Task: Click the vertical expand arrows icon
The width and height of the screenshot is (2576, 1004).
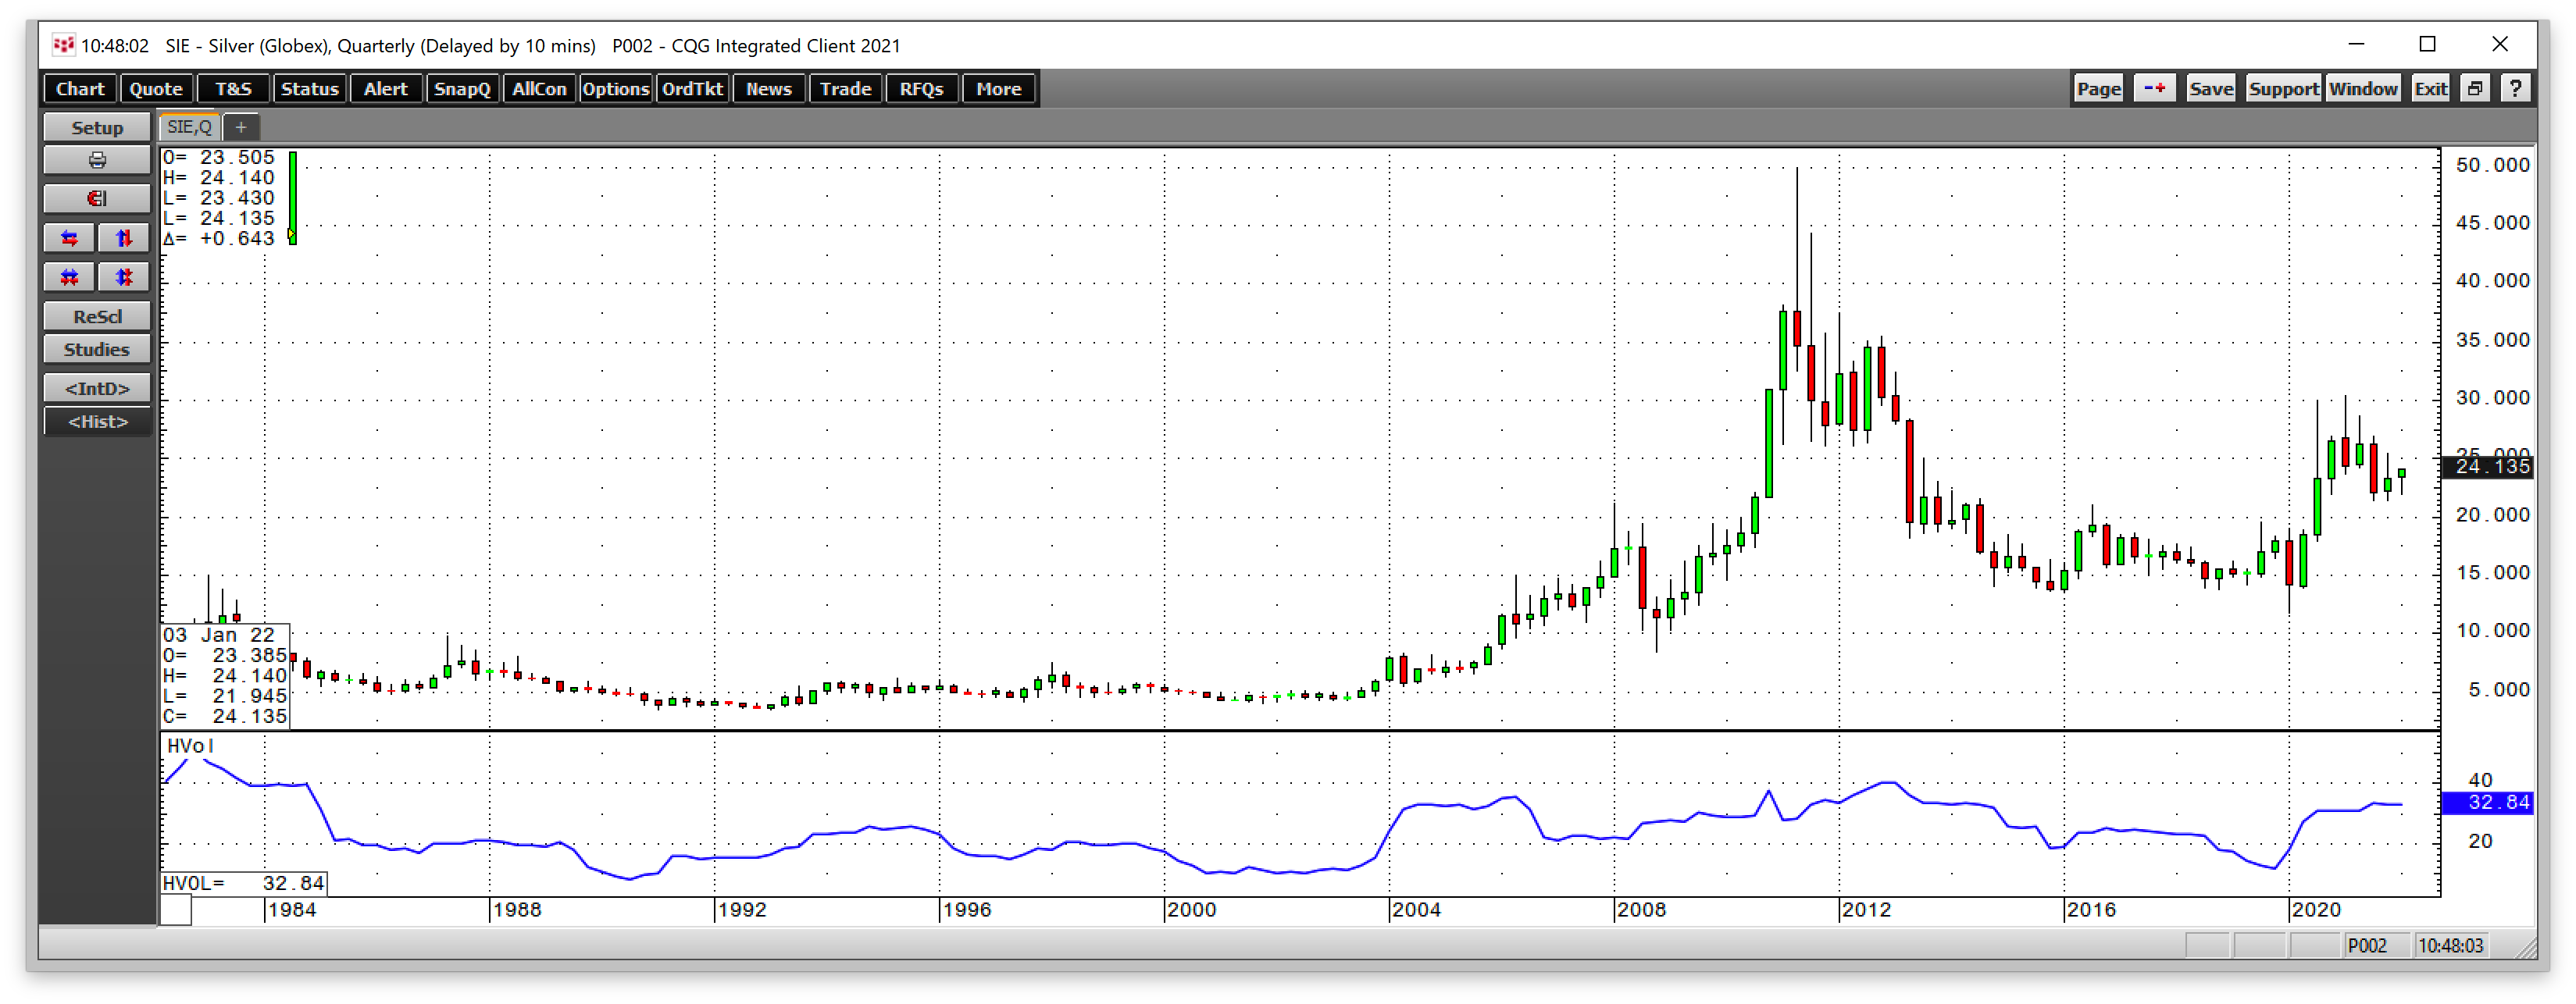Action: [124, 237]
